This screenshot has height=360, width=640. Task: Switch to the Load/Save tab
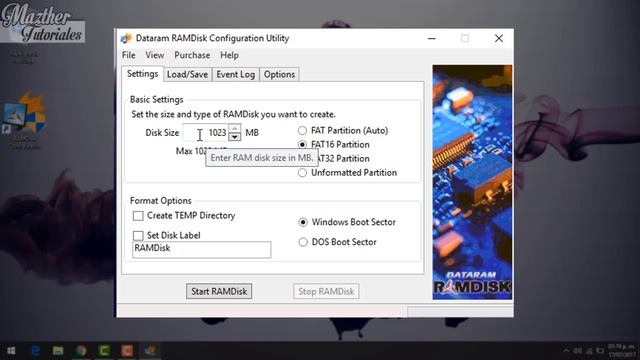(187, 75)
